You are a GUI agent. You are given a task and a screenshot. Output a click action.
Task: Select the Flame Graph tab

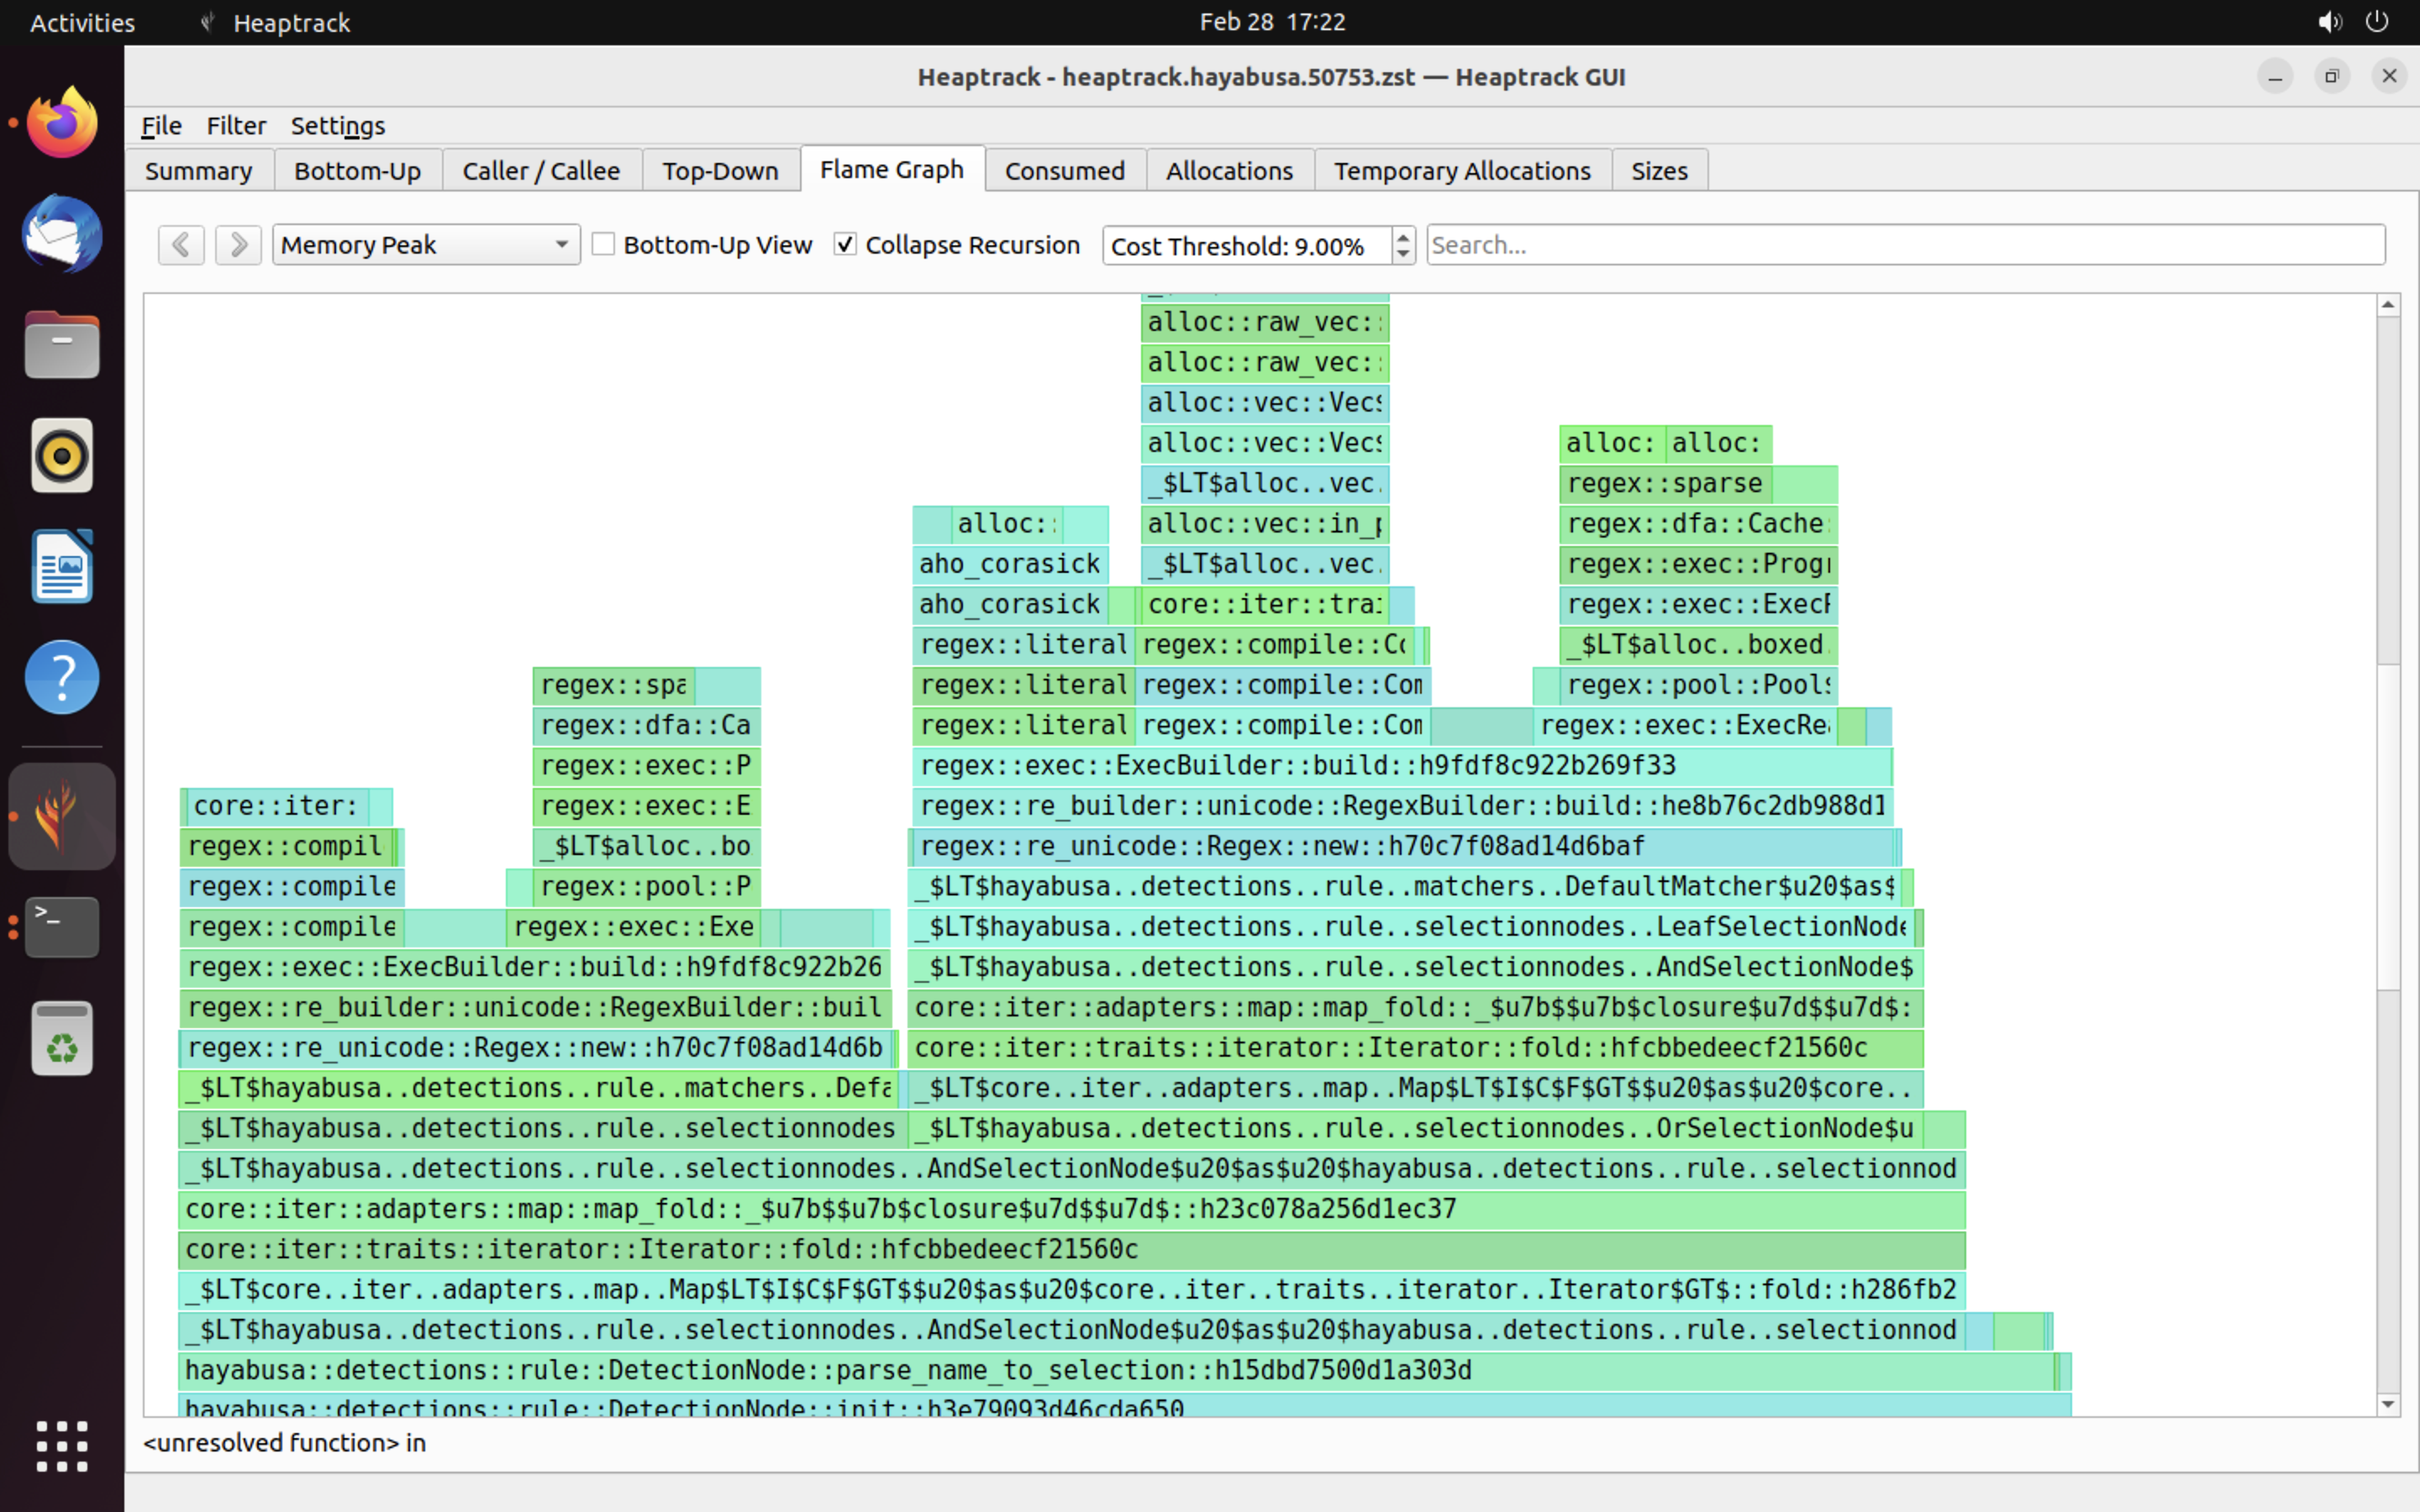[892, 169]
